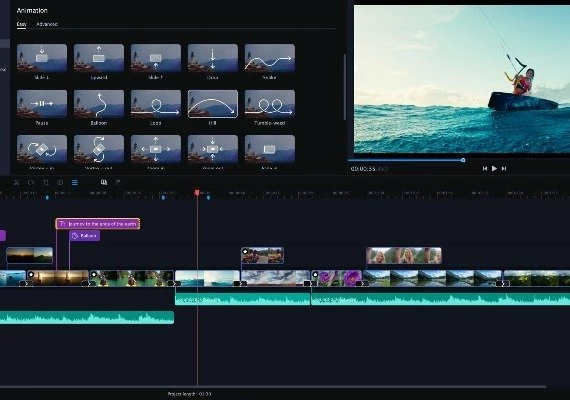Image resolution: width=570 pixels, height=400 pixels.
Task: Select the green lagoon boat video clip
Action: point(132,278)
